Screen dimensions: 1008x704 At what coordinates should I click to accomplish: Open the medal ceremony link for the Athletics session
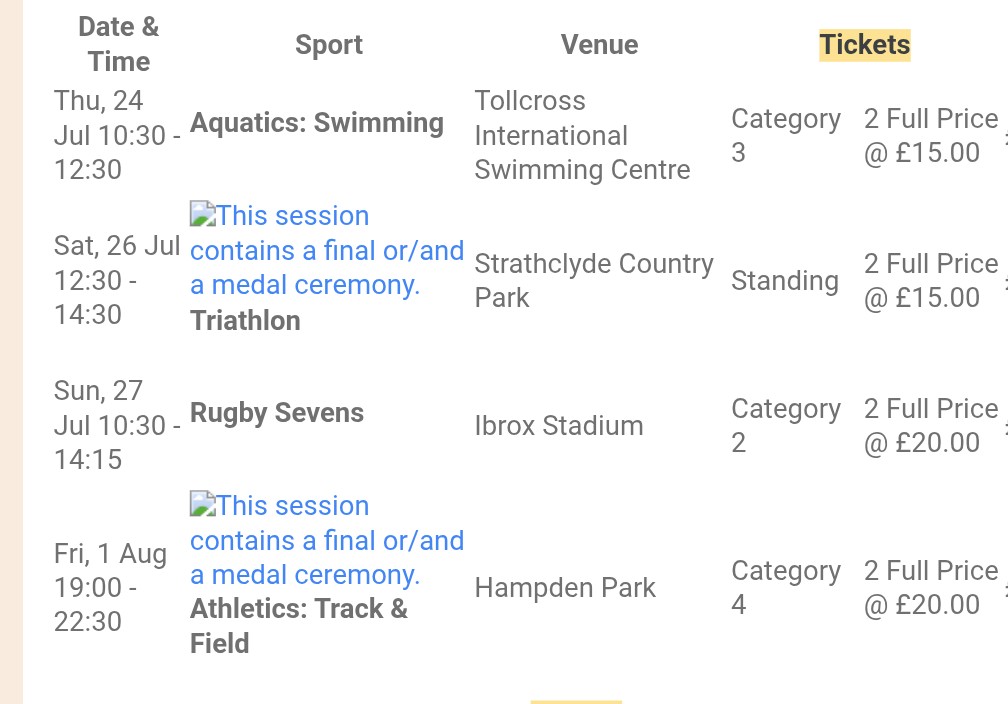[x=327, y=541]
